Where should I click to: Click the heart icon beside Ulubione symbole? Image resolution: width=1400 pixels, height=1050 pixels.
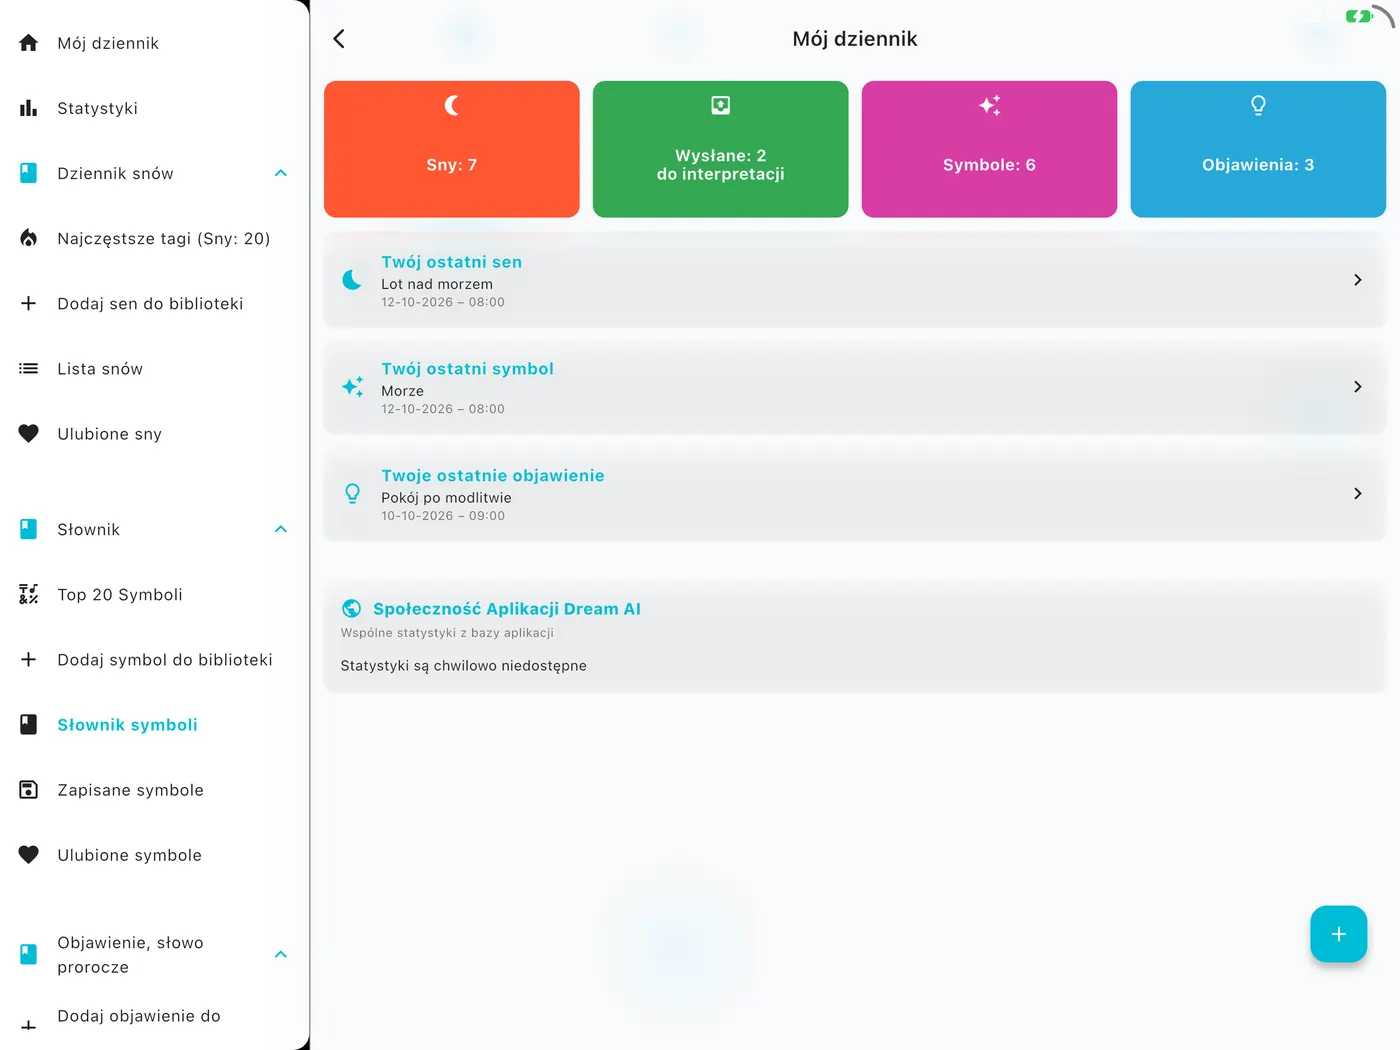click(x=29, y=855)
